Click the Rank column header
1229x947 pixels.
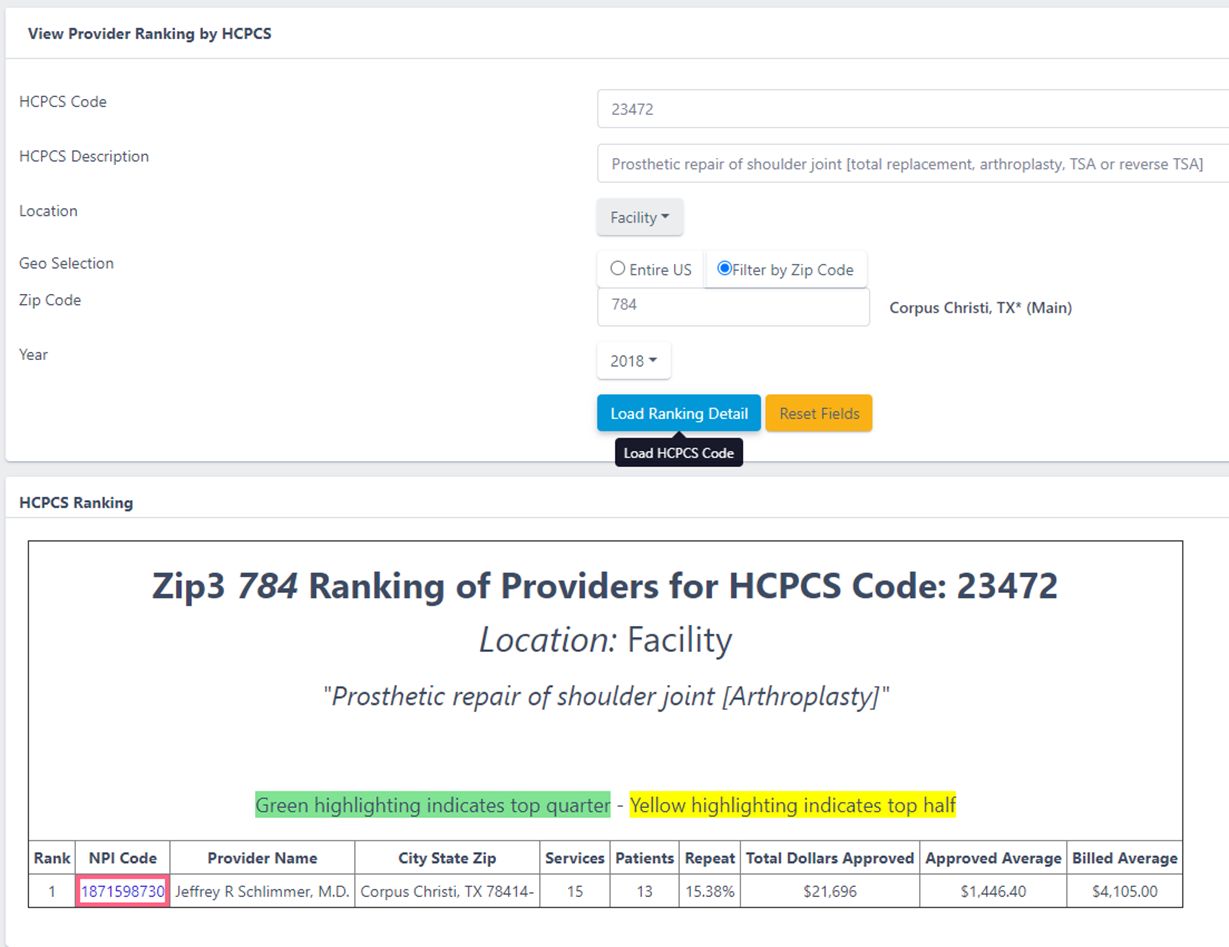(52, 858)
